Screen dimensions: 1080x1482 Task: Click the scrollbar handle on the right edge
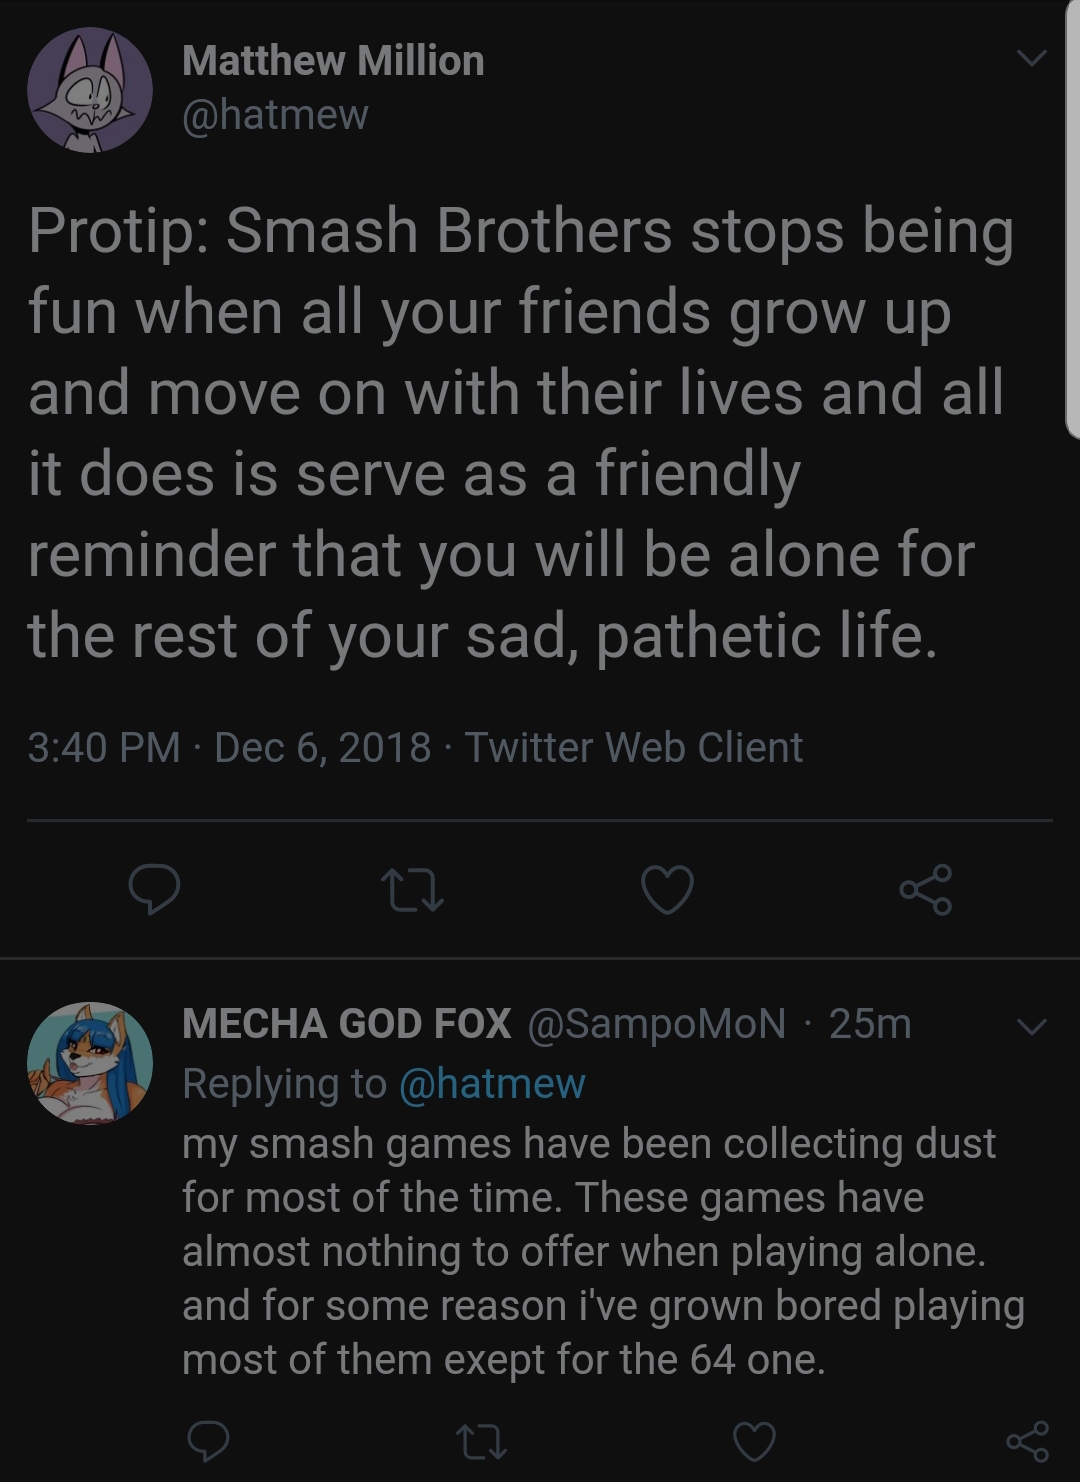[x=1072, y=220]
